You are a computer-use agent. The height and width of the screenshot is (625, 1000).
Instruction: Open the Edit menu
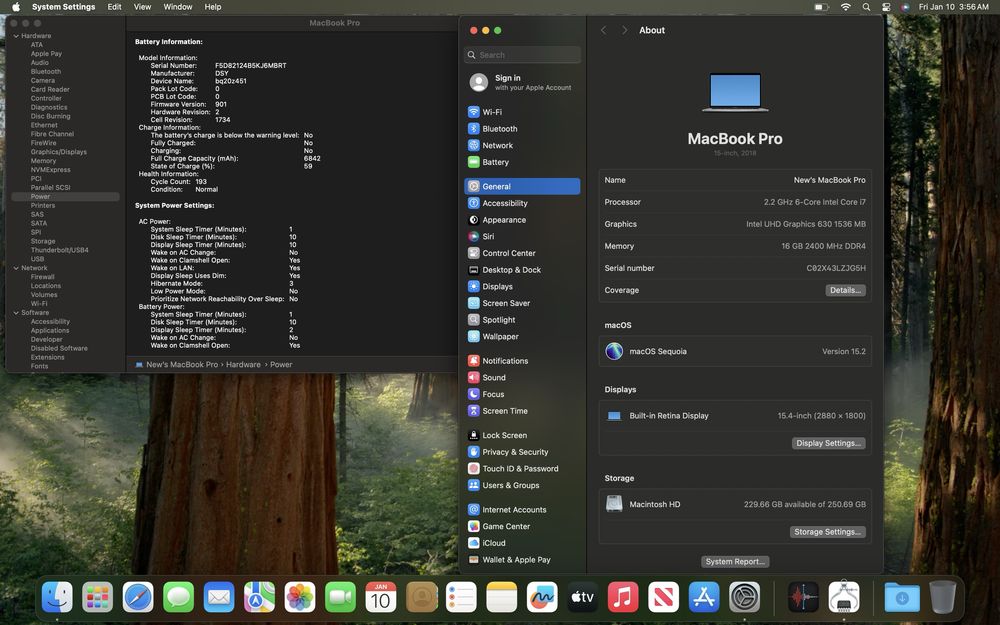114,7
